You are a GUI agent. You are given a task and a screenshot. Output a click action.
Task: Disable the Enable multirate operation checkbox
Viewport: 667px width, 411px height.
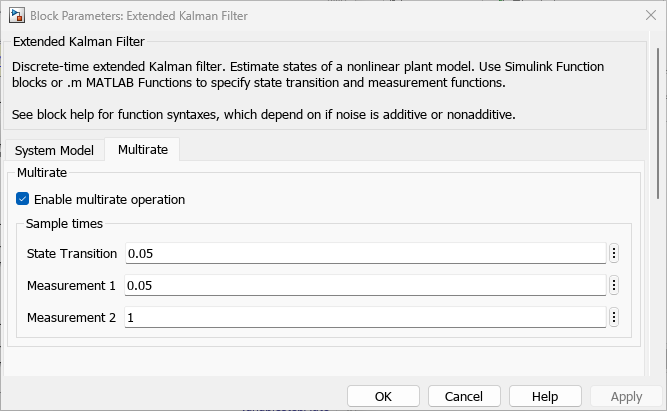(x=23, y=199)
